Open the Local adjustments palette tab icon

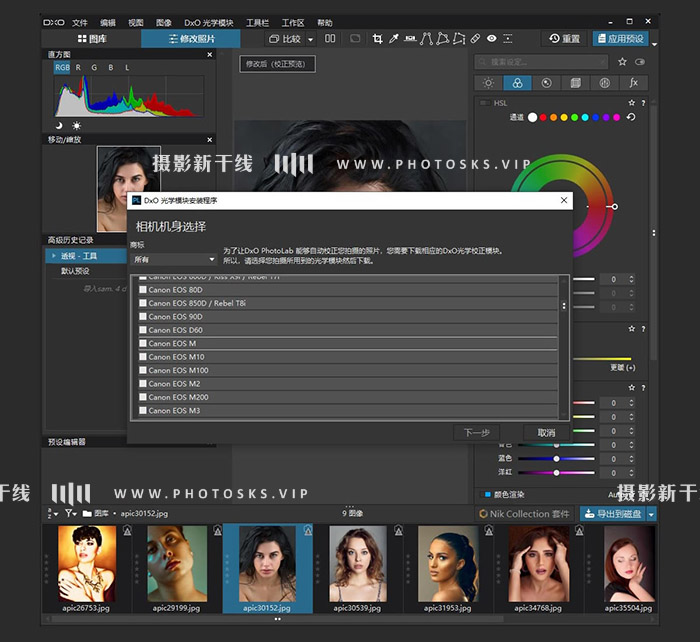[x=604, y=83]
